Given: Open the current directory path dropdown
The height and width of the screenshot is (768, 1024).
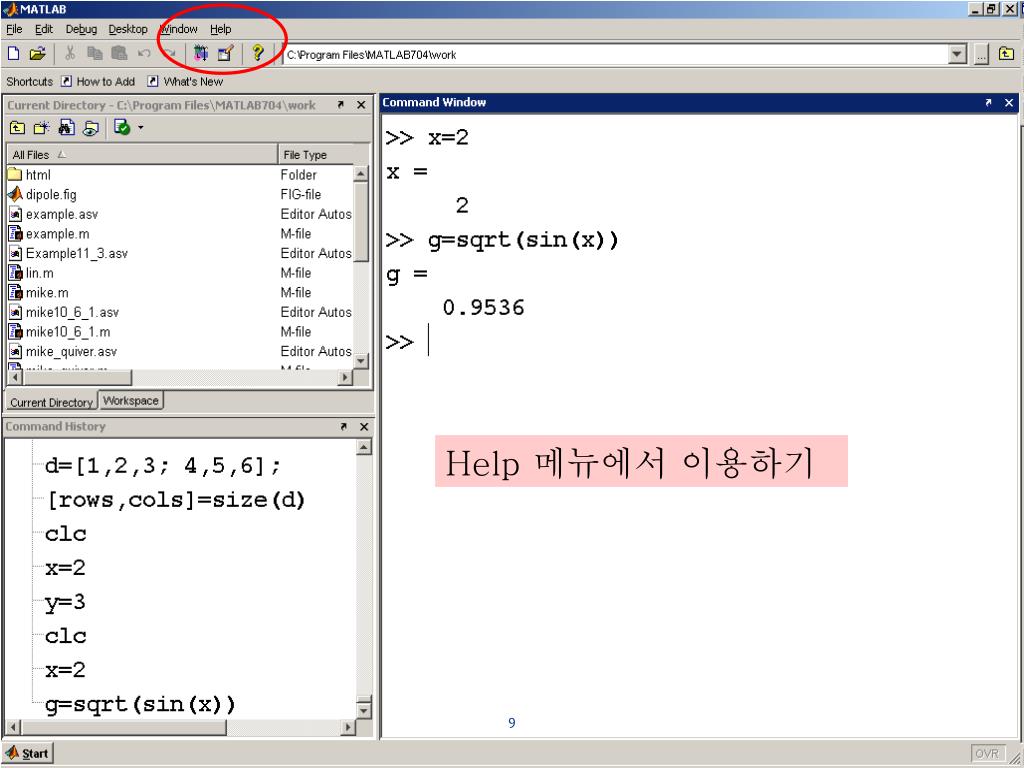Looking at the screenshot, I should click(957, 55).
